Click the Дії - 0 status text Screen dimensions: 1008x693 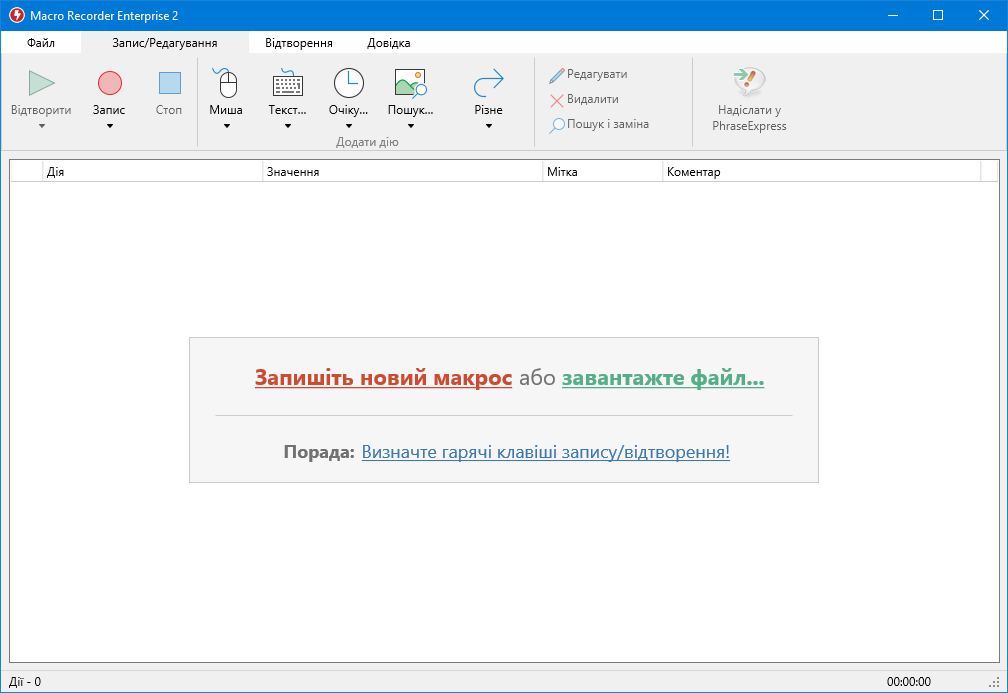click(x=25, y=682)
